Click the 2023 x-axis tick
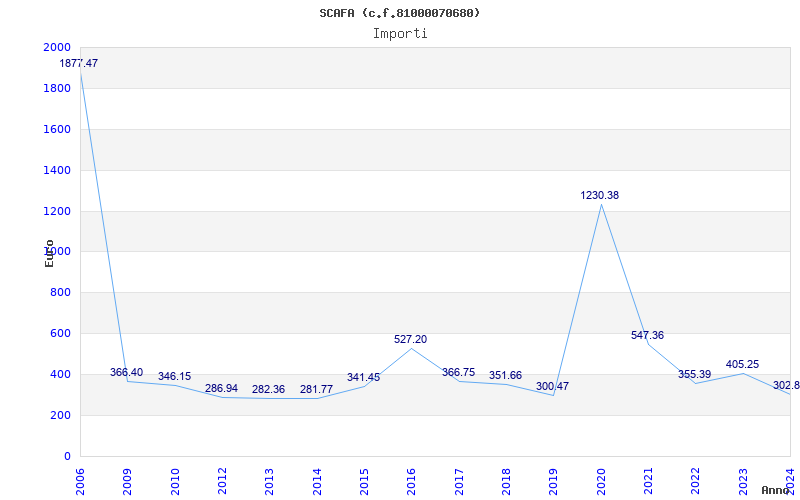Image resolution: width=800 pixels, height=500 pixels. point(743,481)
